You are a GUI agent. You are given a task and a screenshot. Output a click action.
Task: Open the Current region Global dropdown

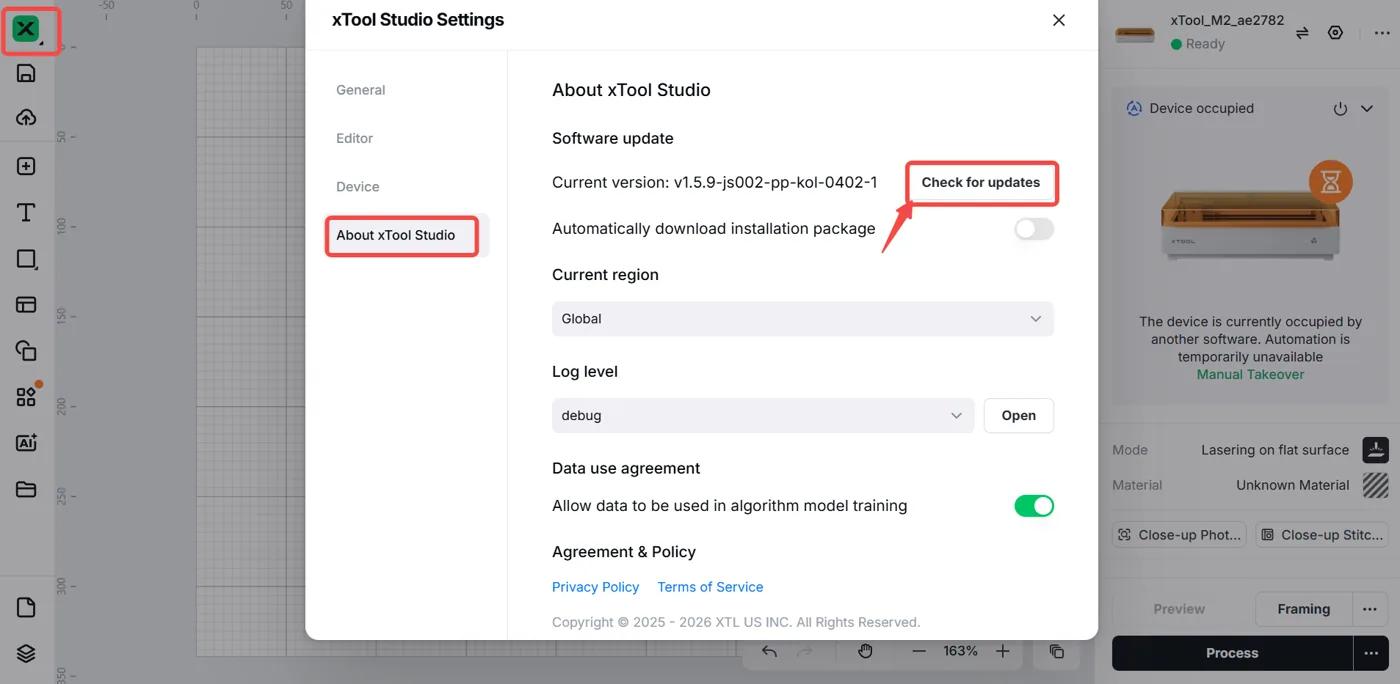point(803,319)
